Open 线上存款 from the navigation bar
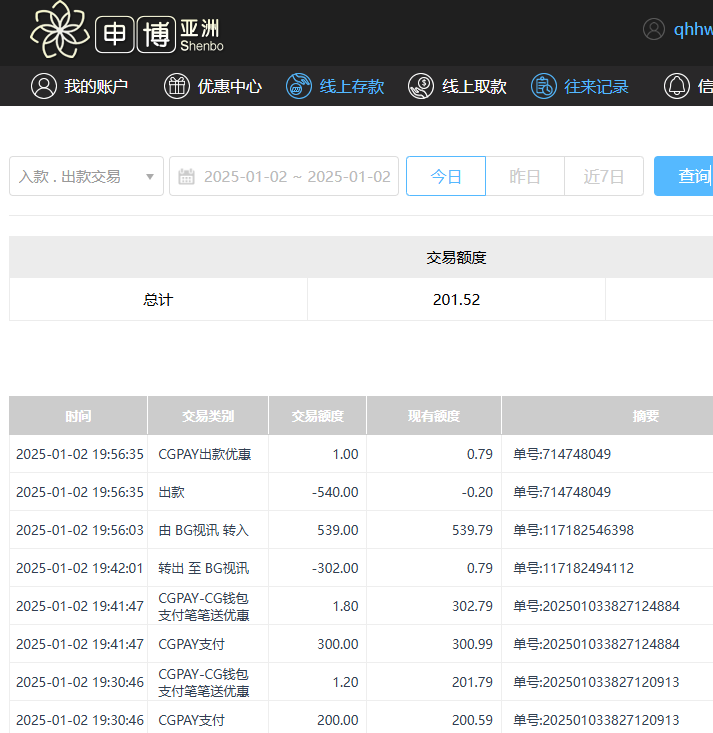This screenshot has width=713, height=733. pyautogui.click(x=351, y=86)
